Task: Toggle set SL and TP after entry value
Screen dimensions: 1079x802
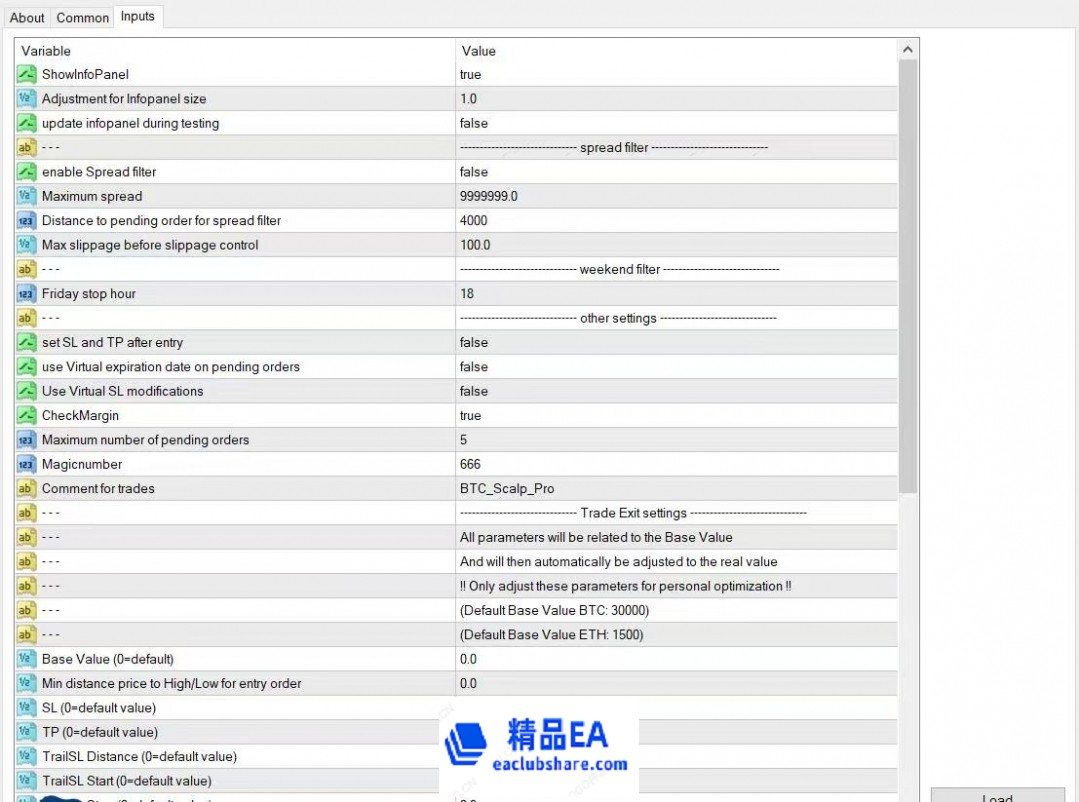Action: click(x=675, y=342)
